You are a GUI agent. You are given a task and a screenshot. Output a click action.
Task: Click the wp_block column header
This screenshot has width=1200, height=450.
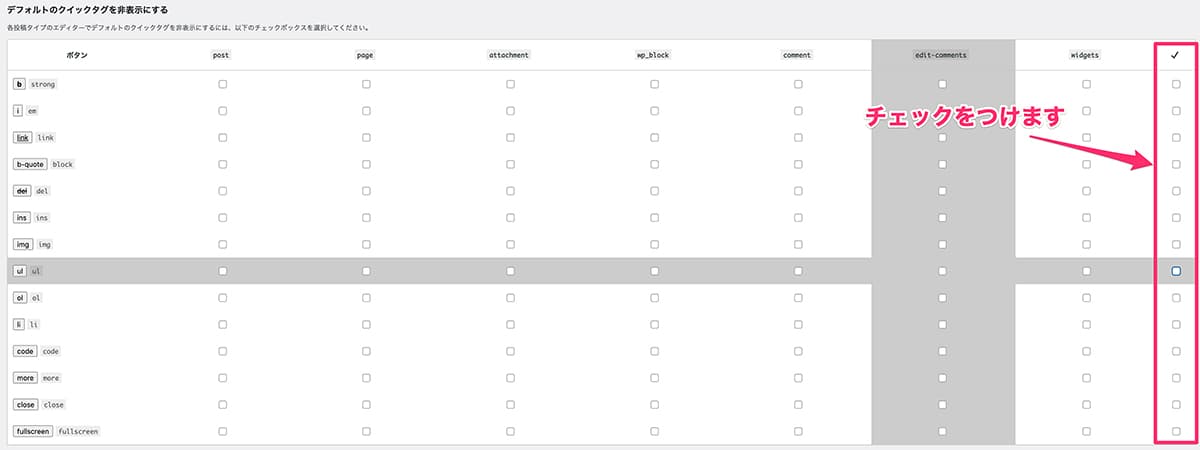click(654, 55)
